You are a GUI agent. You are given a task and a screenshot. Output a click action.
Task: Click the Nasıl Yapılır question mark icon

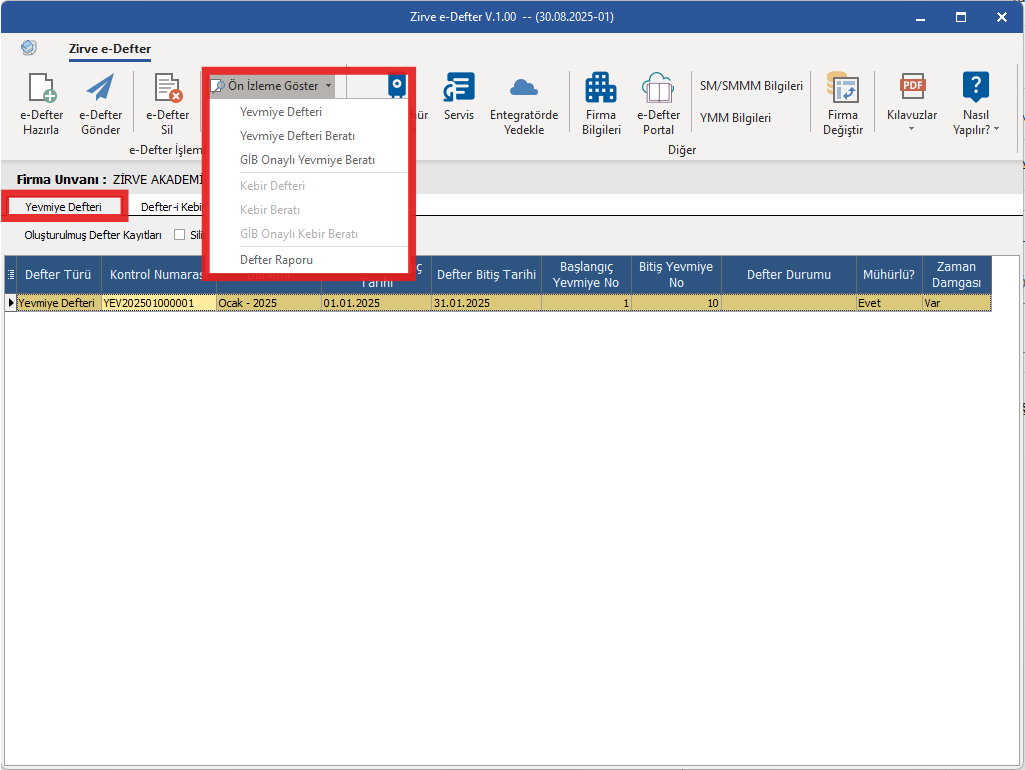(x=975, y=87)
